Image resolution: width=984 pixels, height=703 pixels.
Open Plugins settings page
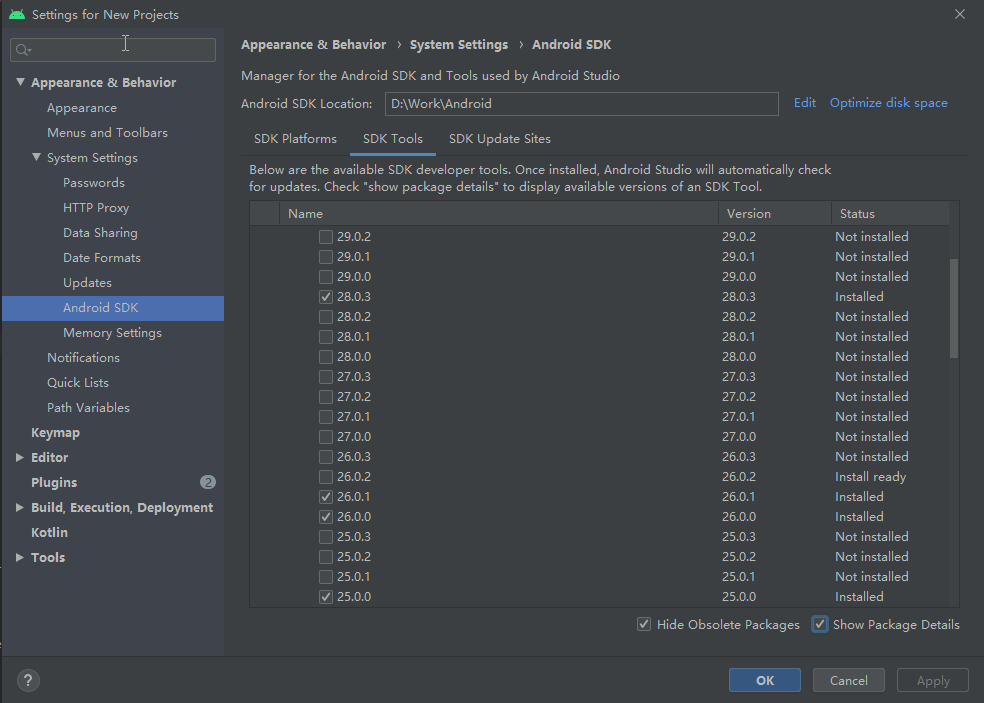(54, 483)
